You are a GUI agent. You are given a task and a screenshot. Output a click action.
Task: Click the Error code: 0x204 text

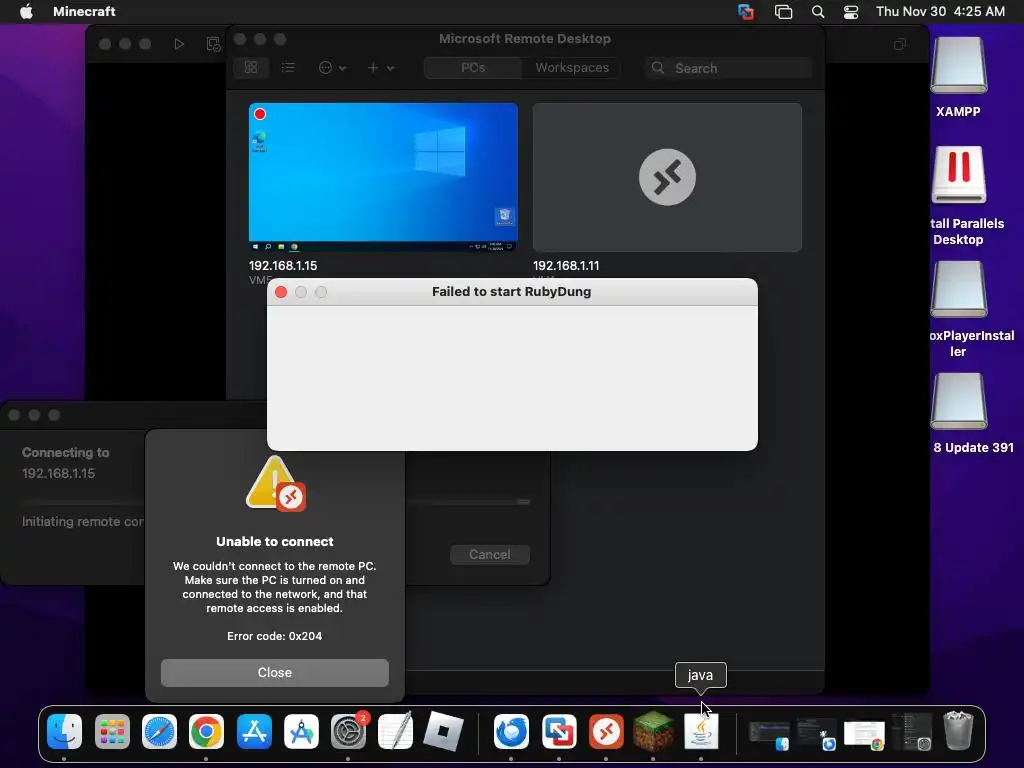click(x=274, y=636)
